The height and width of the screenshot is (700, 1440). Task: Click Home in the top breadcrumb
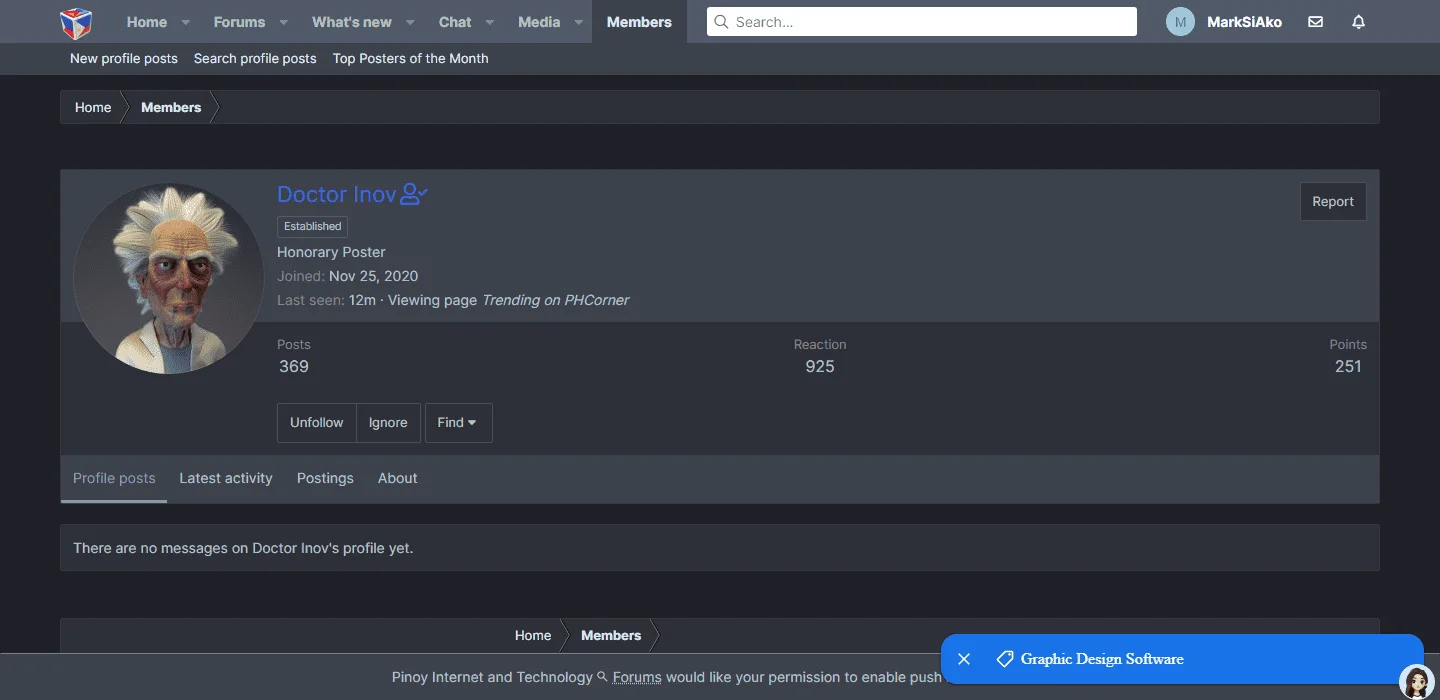click(93, 107)
